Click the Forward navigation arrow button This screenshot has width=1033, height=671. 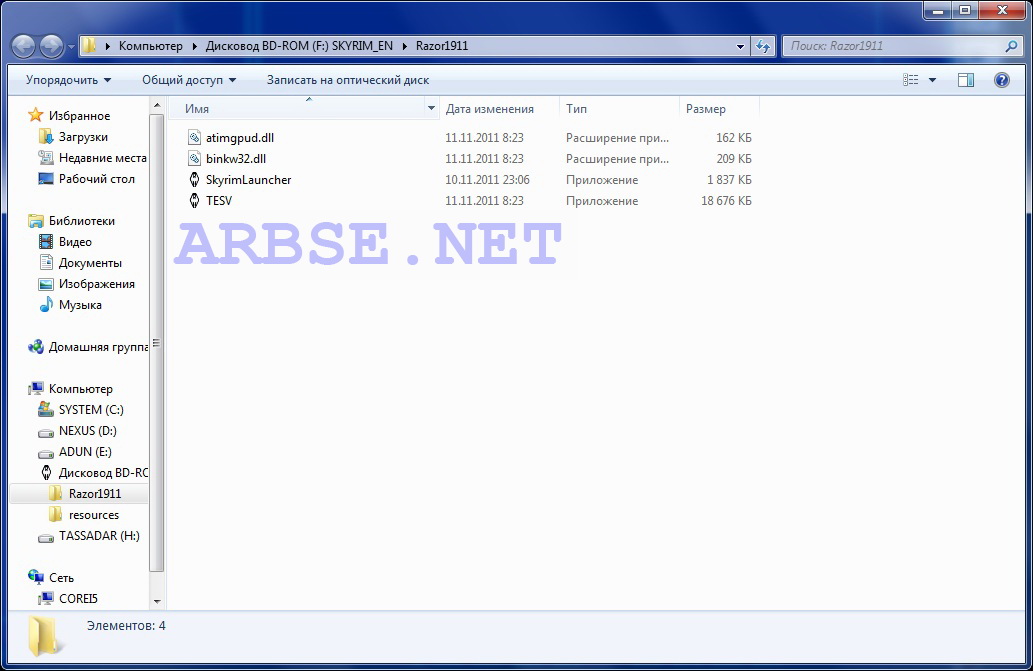[51, 46]
